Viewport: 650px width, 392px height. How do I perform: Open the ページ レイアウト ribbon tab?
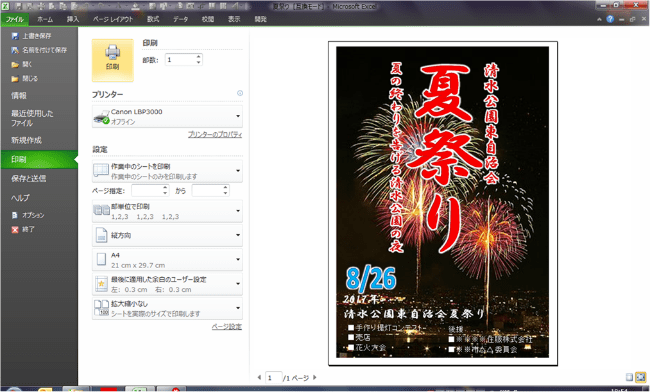click(113, 19)
